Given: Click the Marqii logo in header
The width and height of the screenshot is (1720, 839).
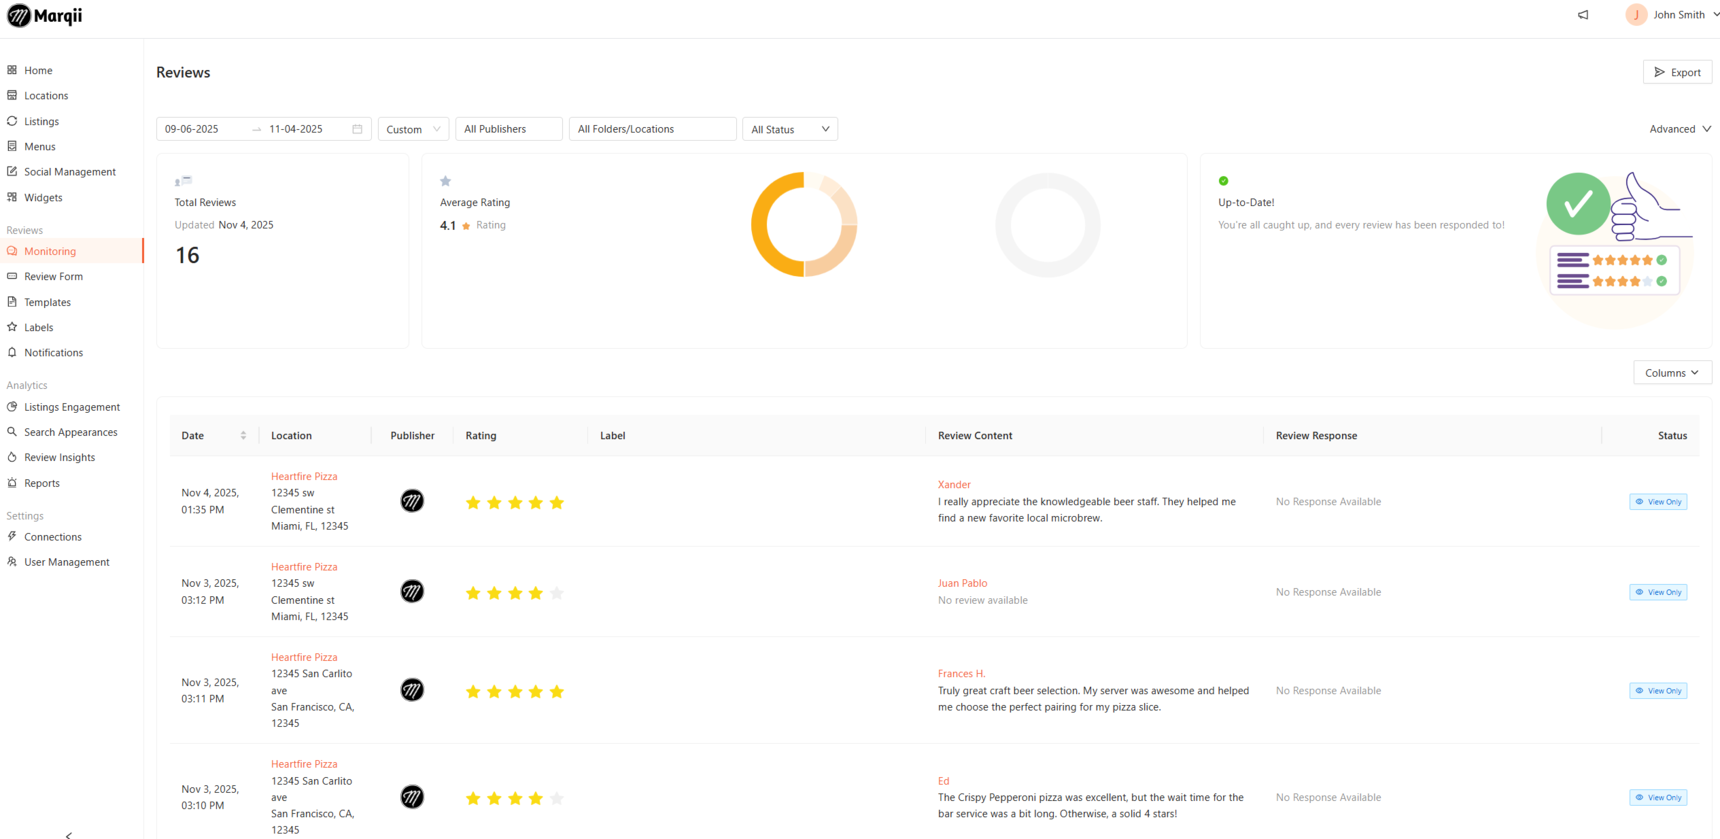Looking at the screenshot, I should (45, 16).
